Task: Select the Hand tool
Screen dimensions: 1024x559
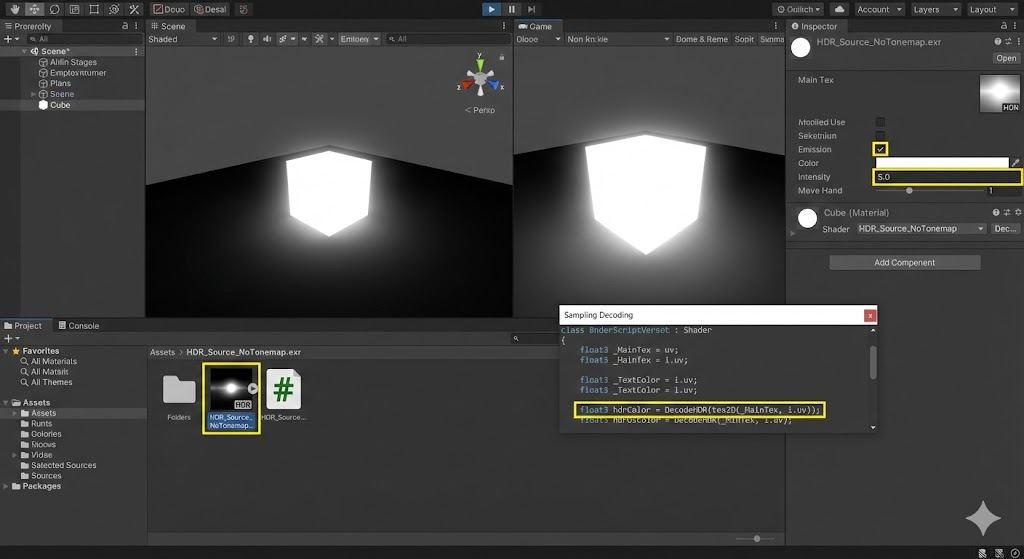Action: click(x=14, y=9)
